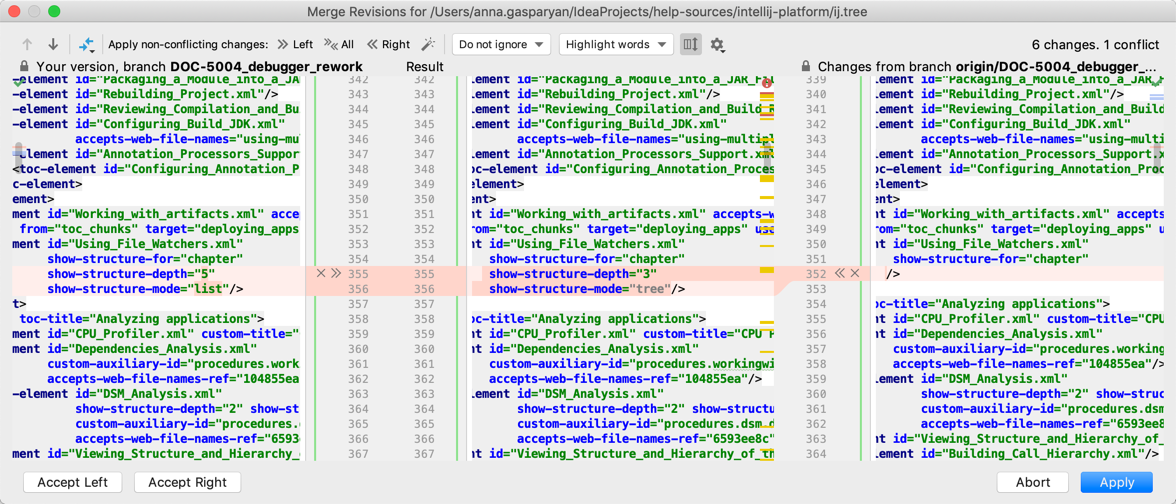Jump to the next difference arrow

pyautogui.click(x=53, y=45)
